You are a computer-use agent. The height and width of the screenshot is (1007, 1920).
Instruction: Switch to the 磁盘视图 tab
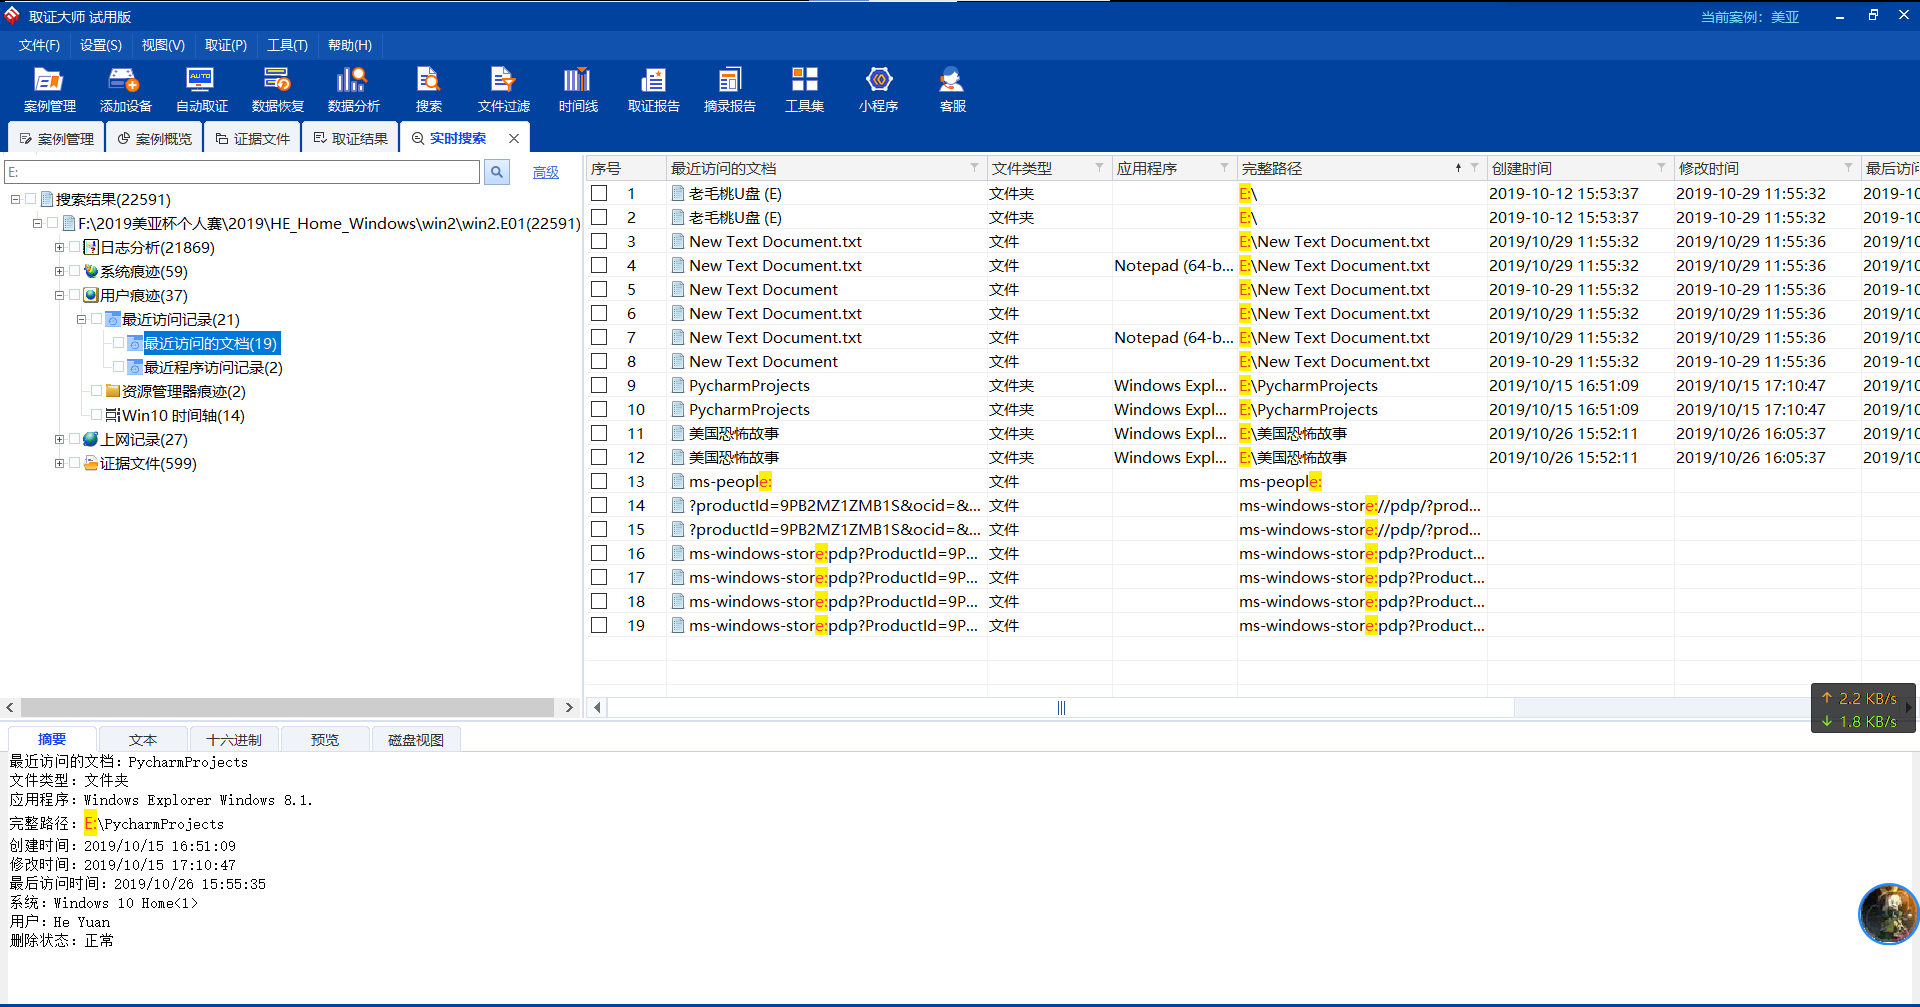pyautogui.click(x=415, y=740)
